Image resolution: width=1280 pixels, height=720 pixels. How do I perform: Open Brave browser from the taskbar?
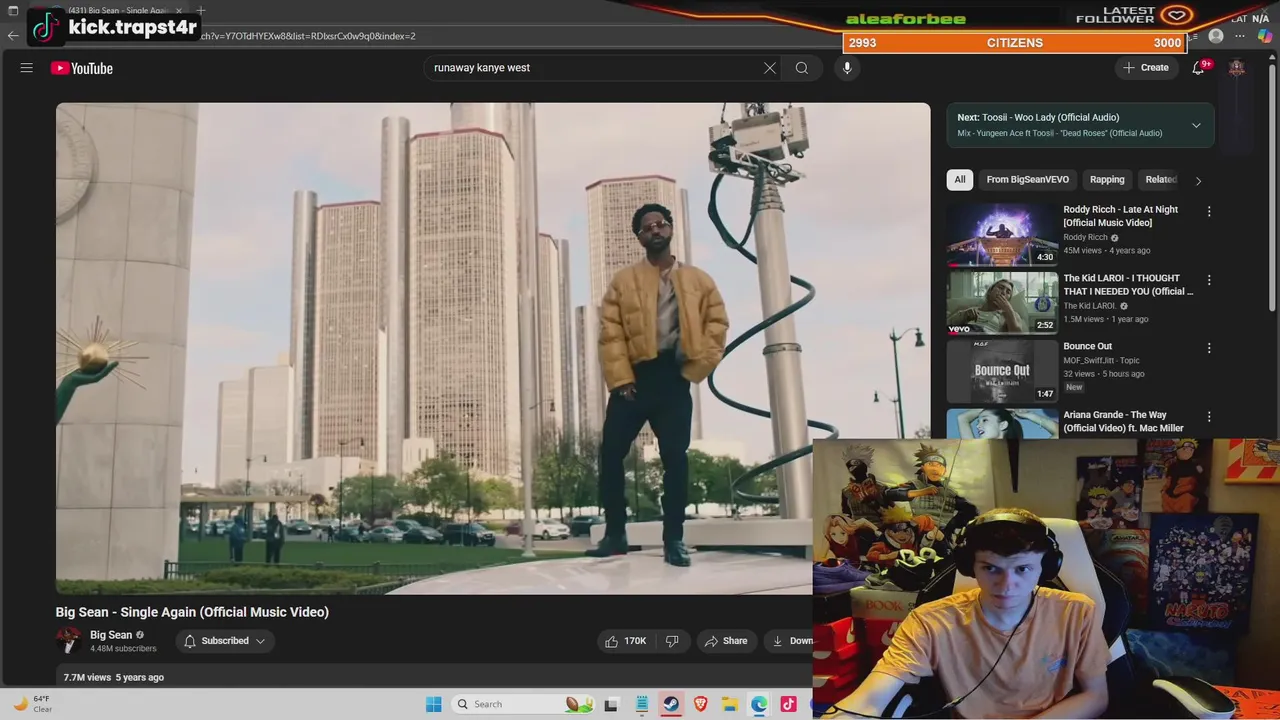tap(701, 704)
